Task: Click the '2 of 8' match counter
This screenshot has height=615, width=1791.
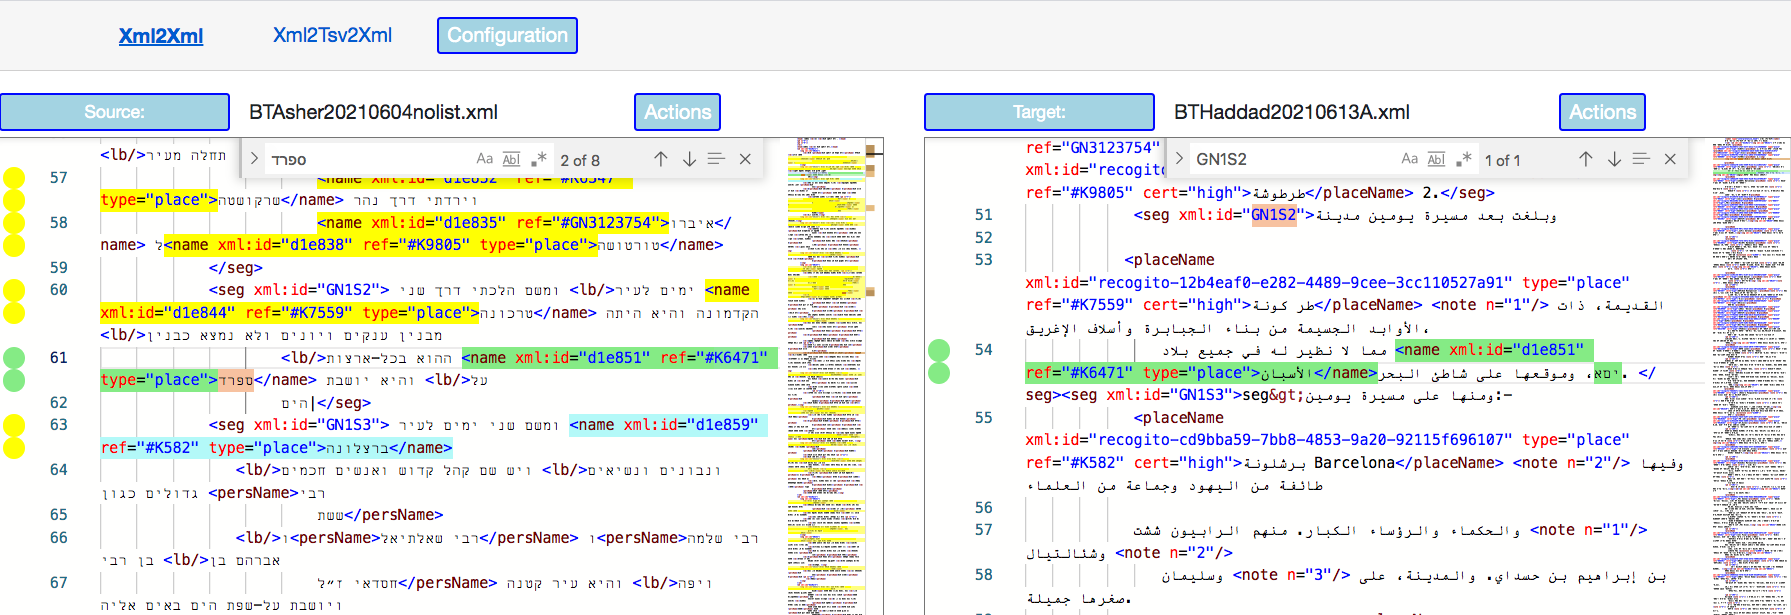Action: tap(580, 160)
